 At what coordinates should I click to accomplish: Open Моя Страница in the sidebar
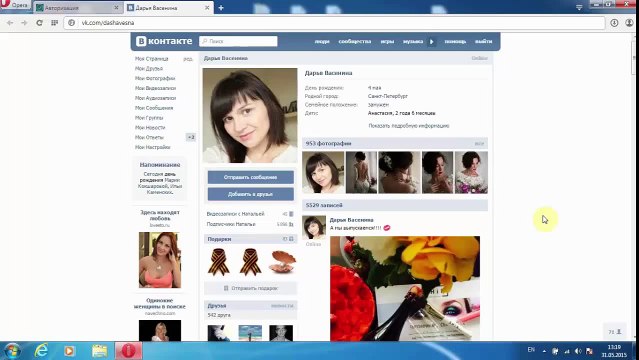coord(152,59)
